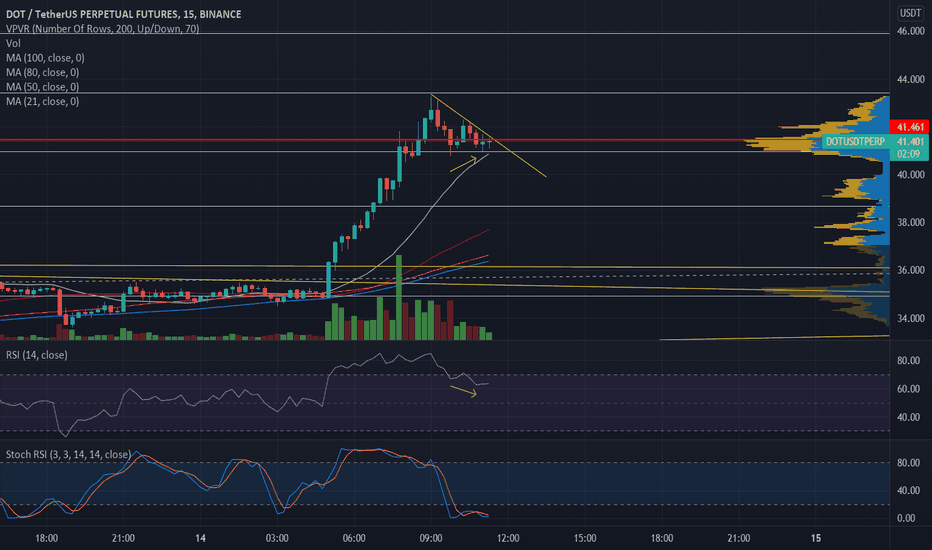Image resolution: width=932 pixels, height=550 pixels.
Task: Select the Vol indicator legend
Action: click(13, 43)
